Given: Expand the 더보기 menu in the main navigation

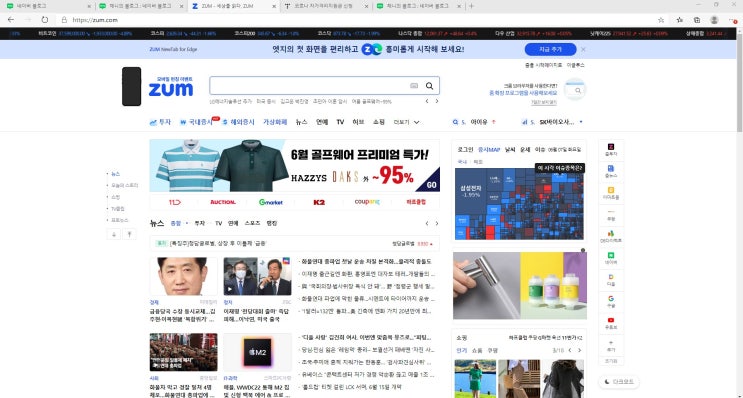Looking at the screenshot, I should 407,122.
